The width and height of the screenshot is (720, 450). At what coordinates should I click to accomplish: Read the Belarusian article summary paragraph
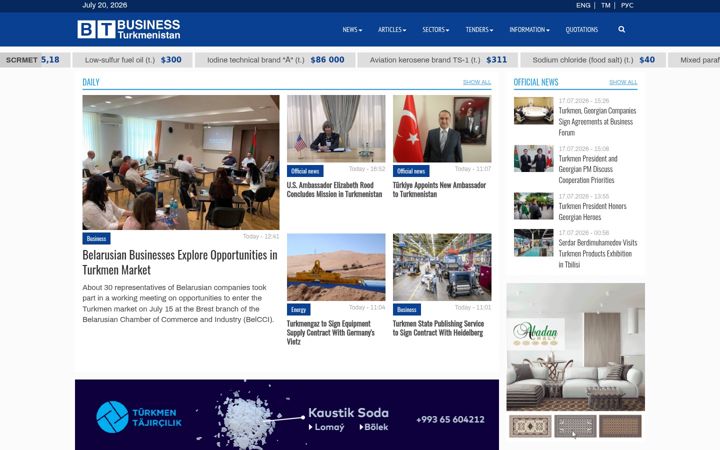(178, 304)
